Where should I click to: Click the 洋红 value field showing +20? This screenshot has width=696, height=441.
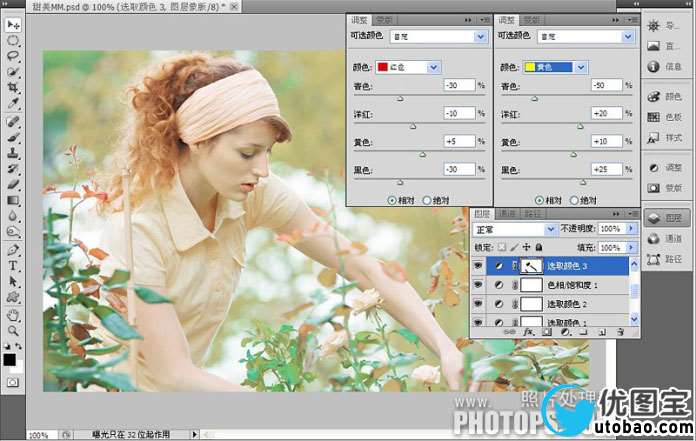(605, 113)
